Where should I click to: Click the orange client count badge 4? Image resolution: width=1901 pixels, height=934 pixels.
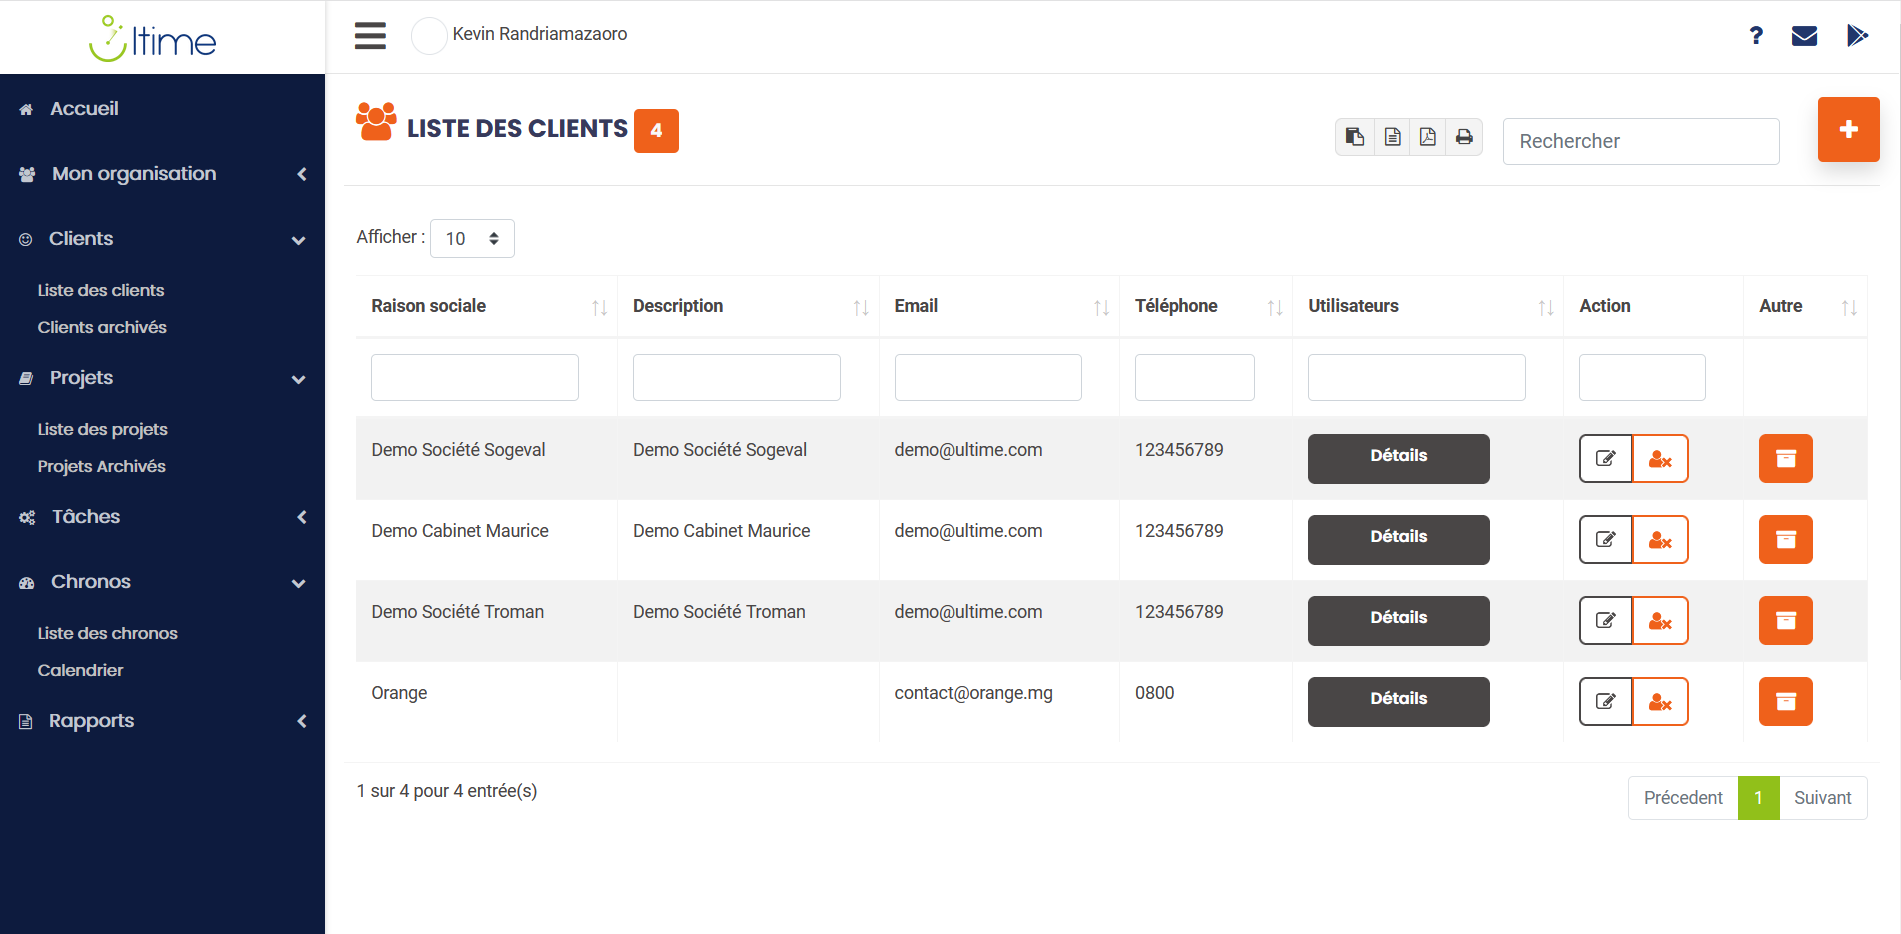(656, 131)
